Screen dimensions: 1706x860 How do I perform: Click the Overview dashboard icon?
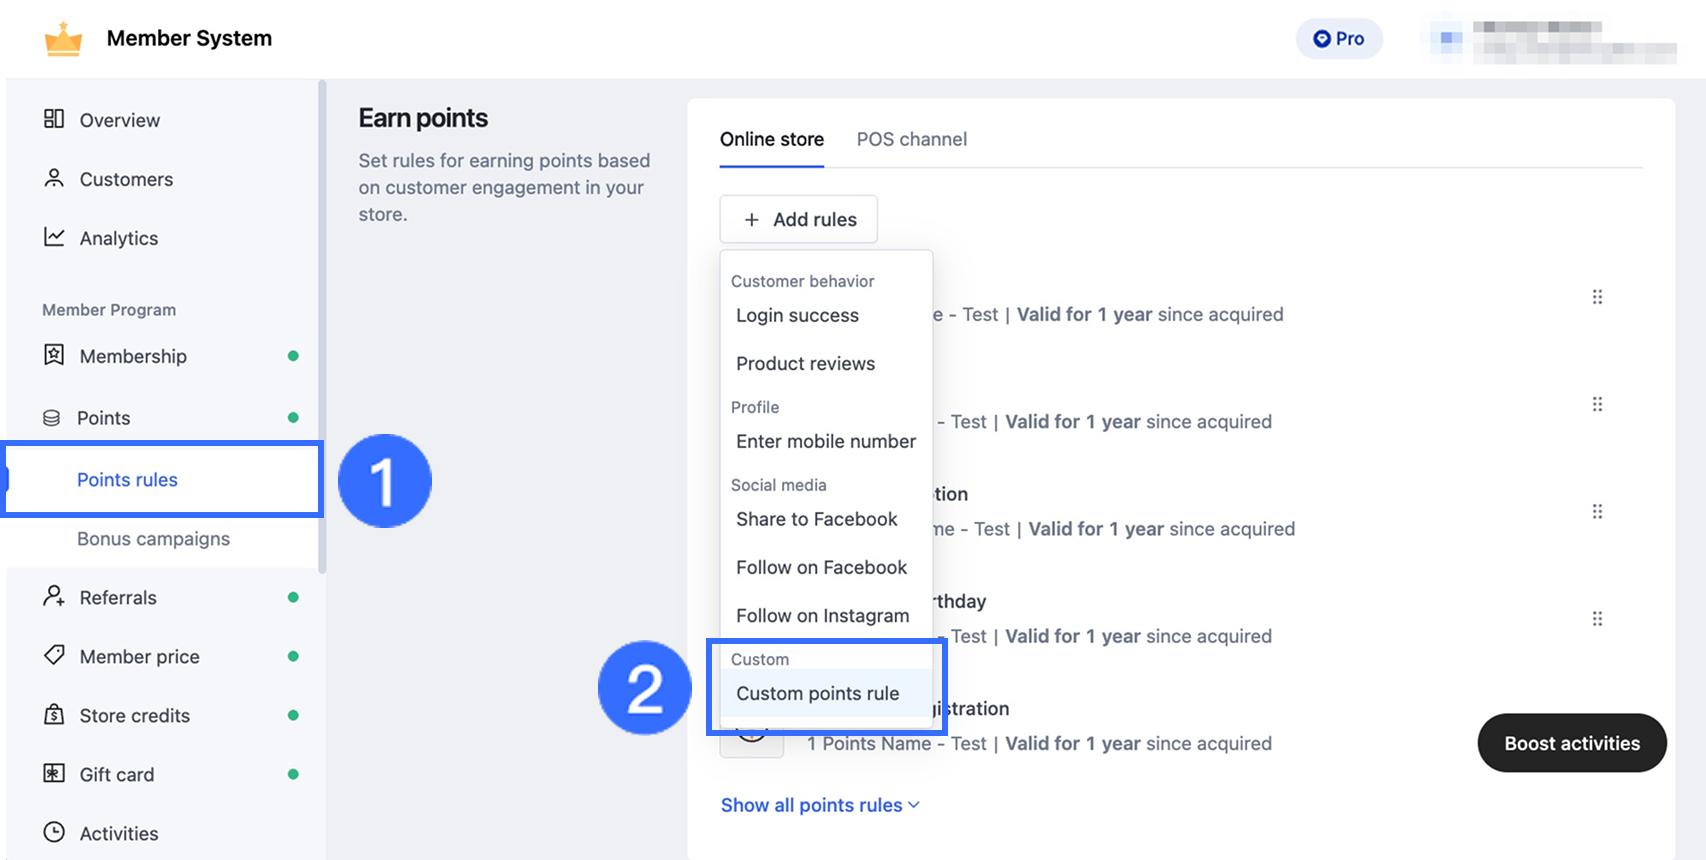[x=54, y=119]
